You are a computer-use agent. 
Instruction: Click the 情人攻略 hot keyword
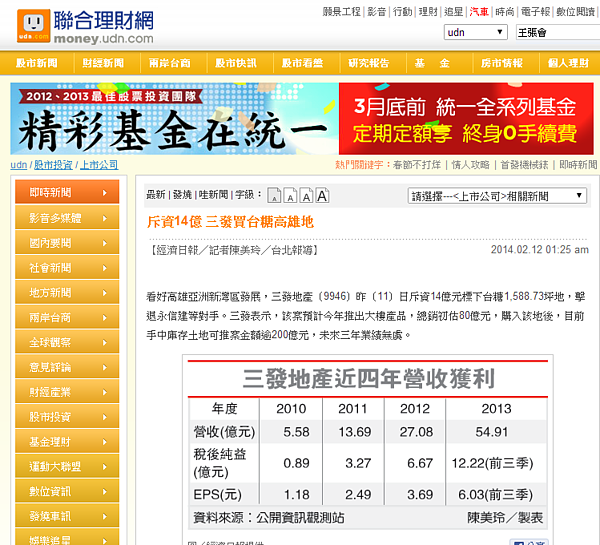pos(470,165)
